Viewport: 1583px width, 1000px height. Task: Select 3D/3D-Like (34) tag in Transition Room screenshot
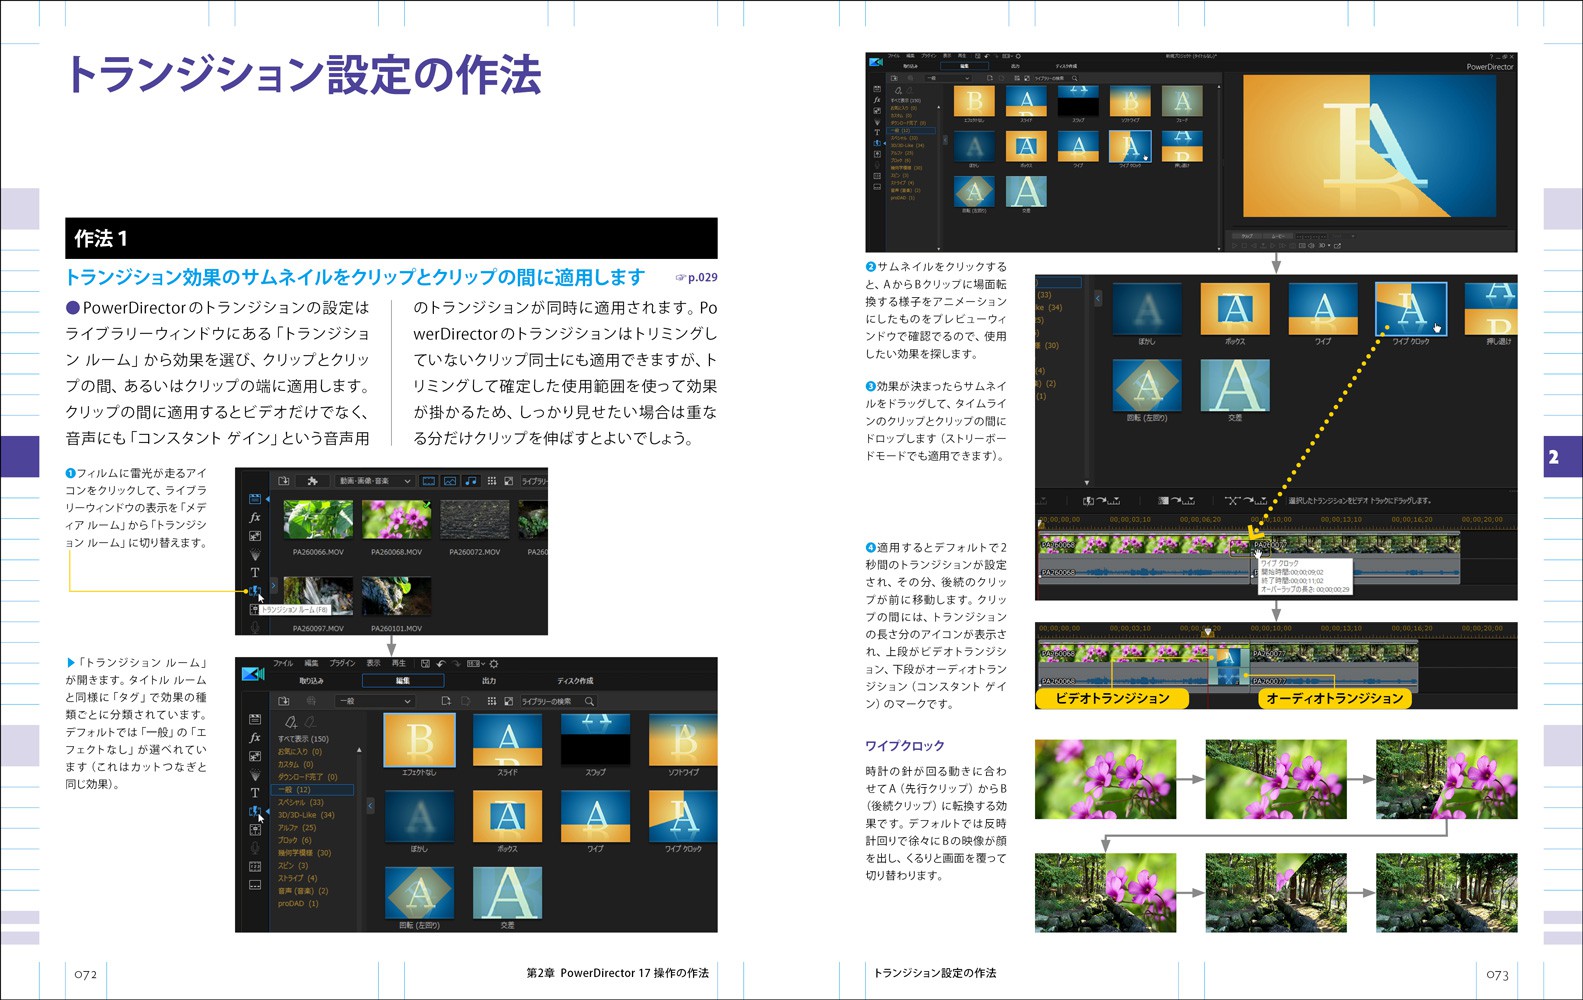coord(306,815)
